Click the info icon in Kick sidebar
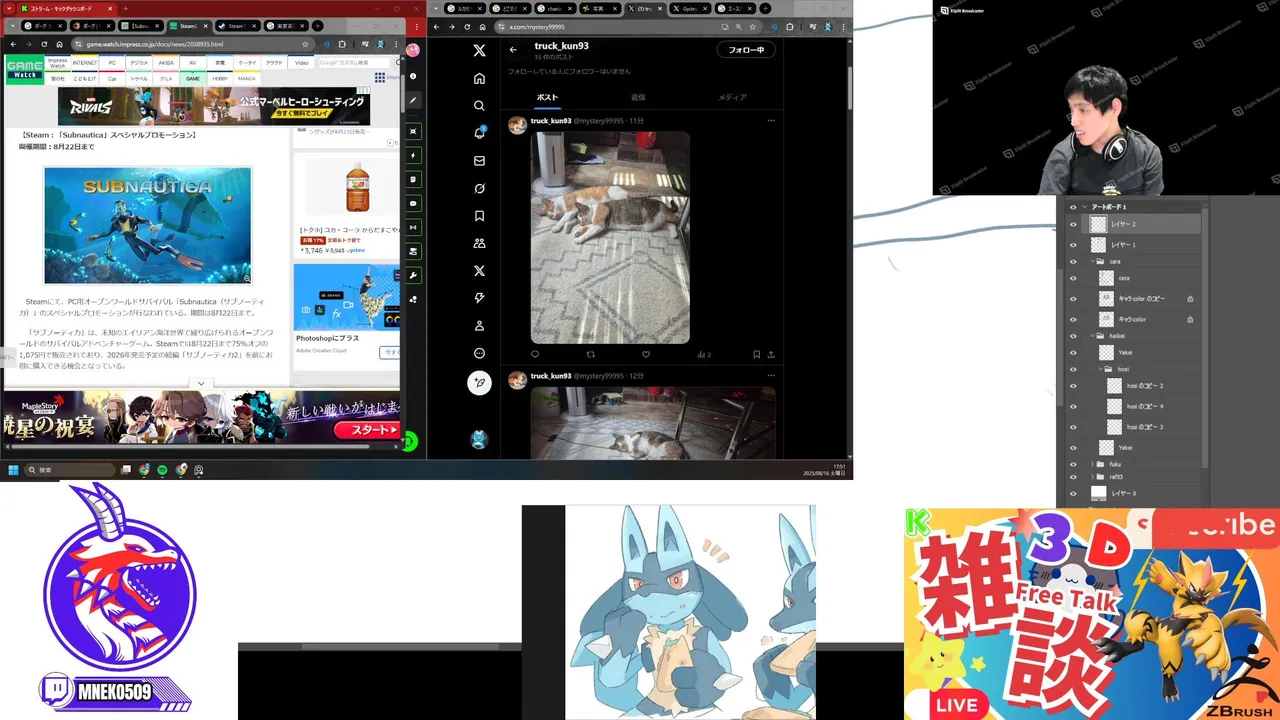Image resolution: width=1280 pixels, height=720 pixels. point(413,76)
